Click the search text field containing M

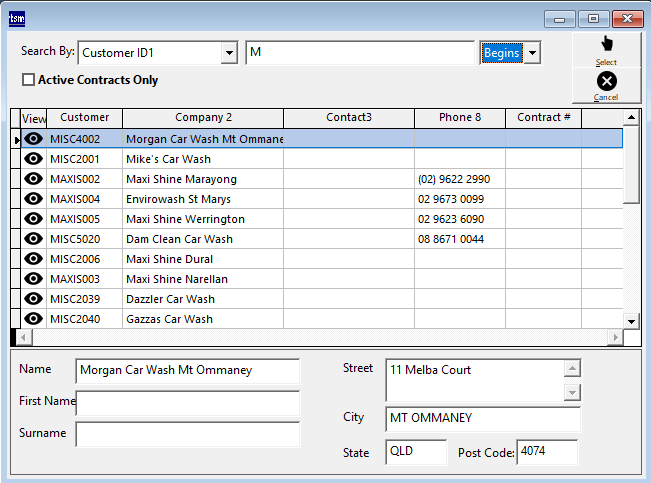359,53
